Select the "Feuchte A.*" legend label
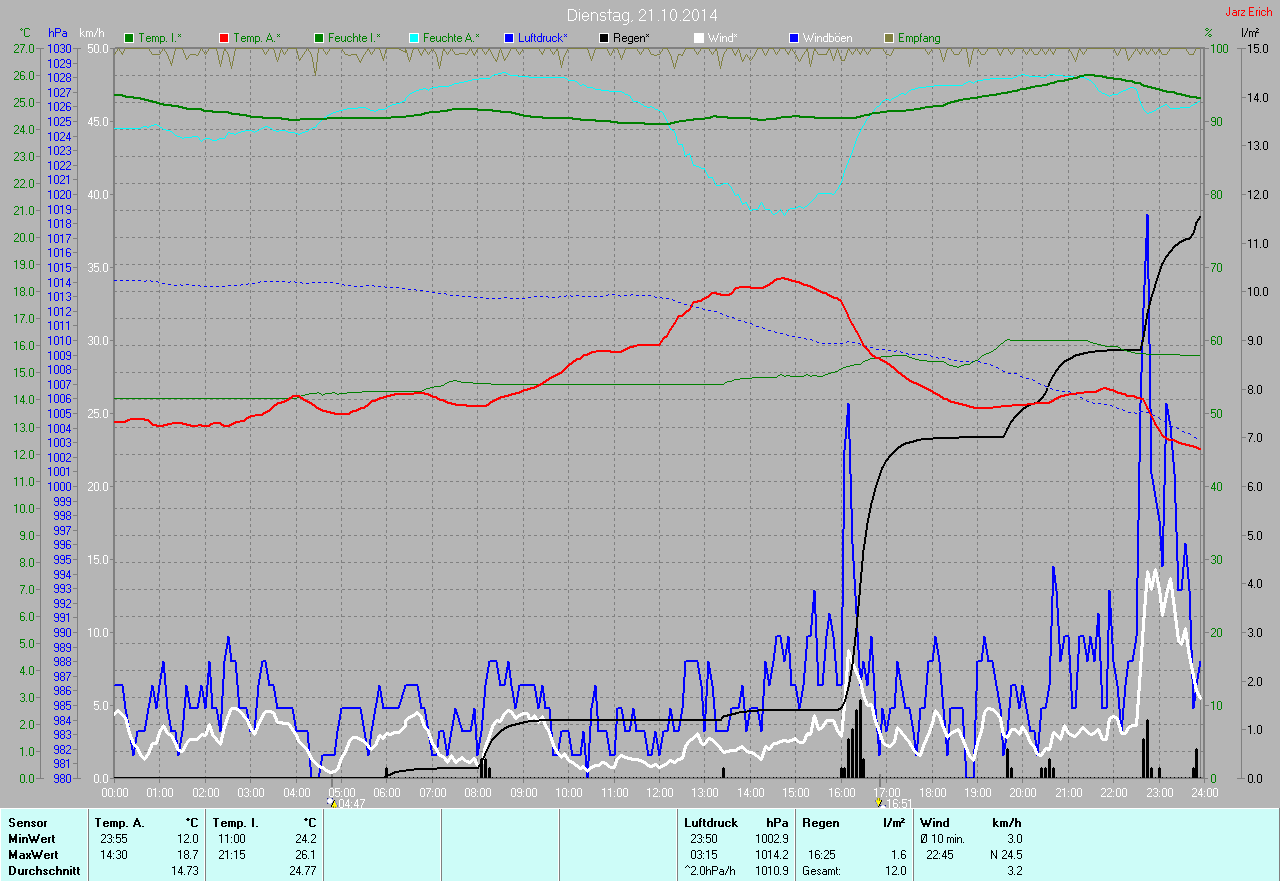 coord(451,38)
